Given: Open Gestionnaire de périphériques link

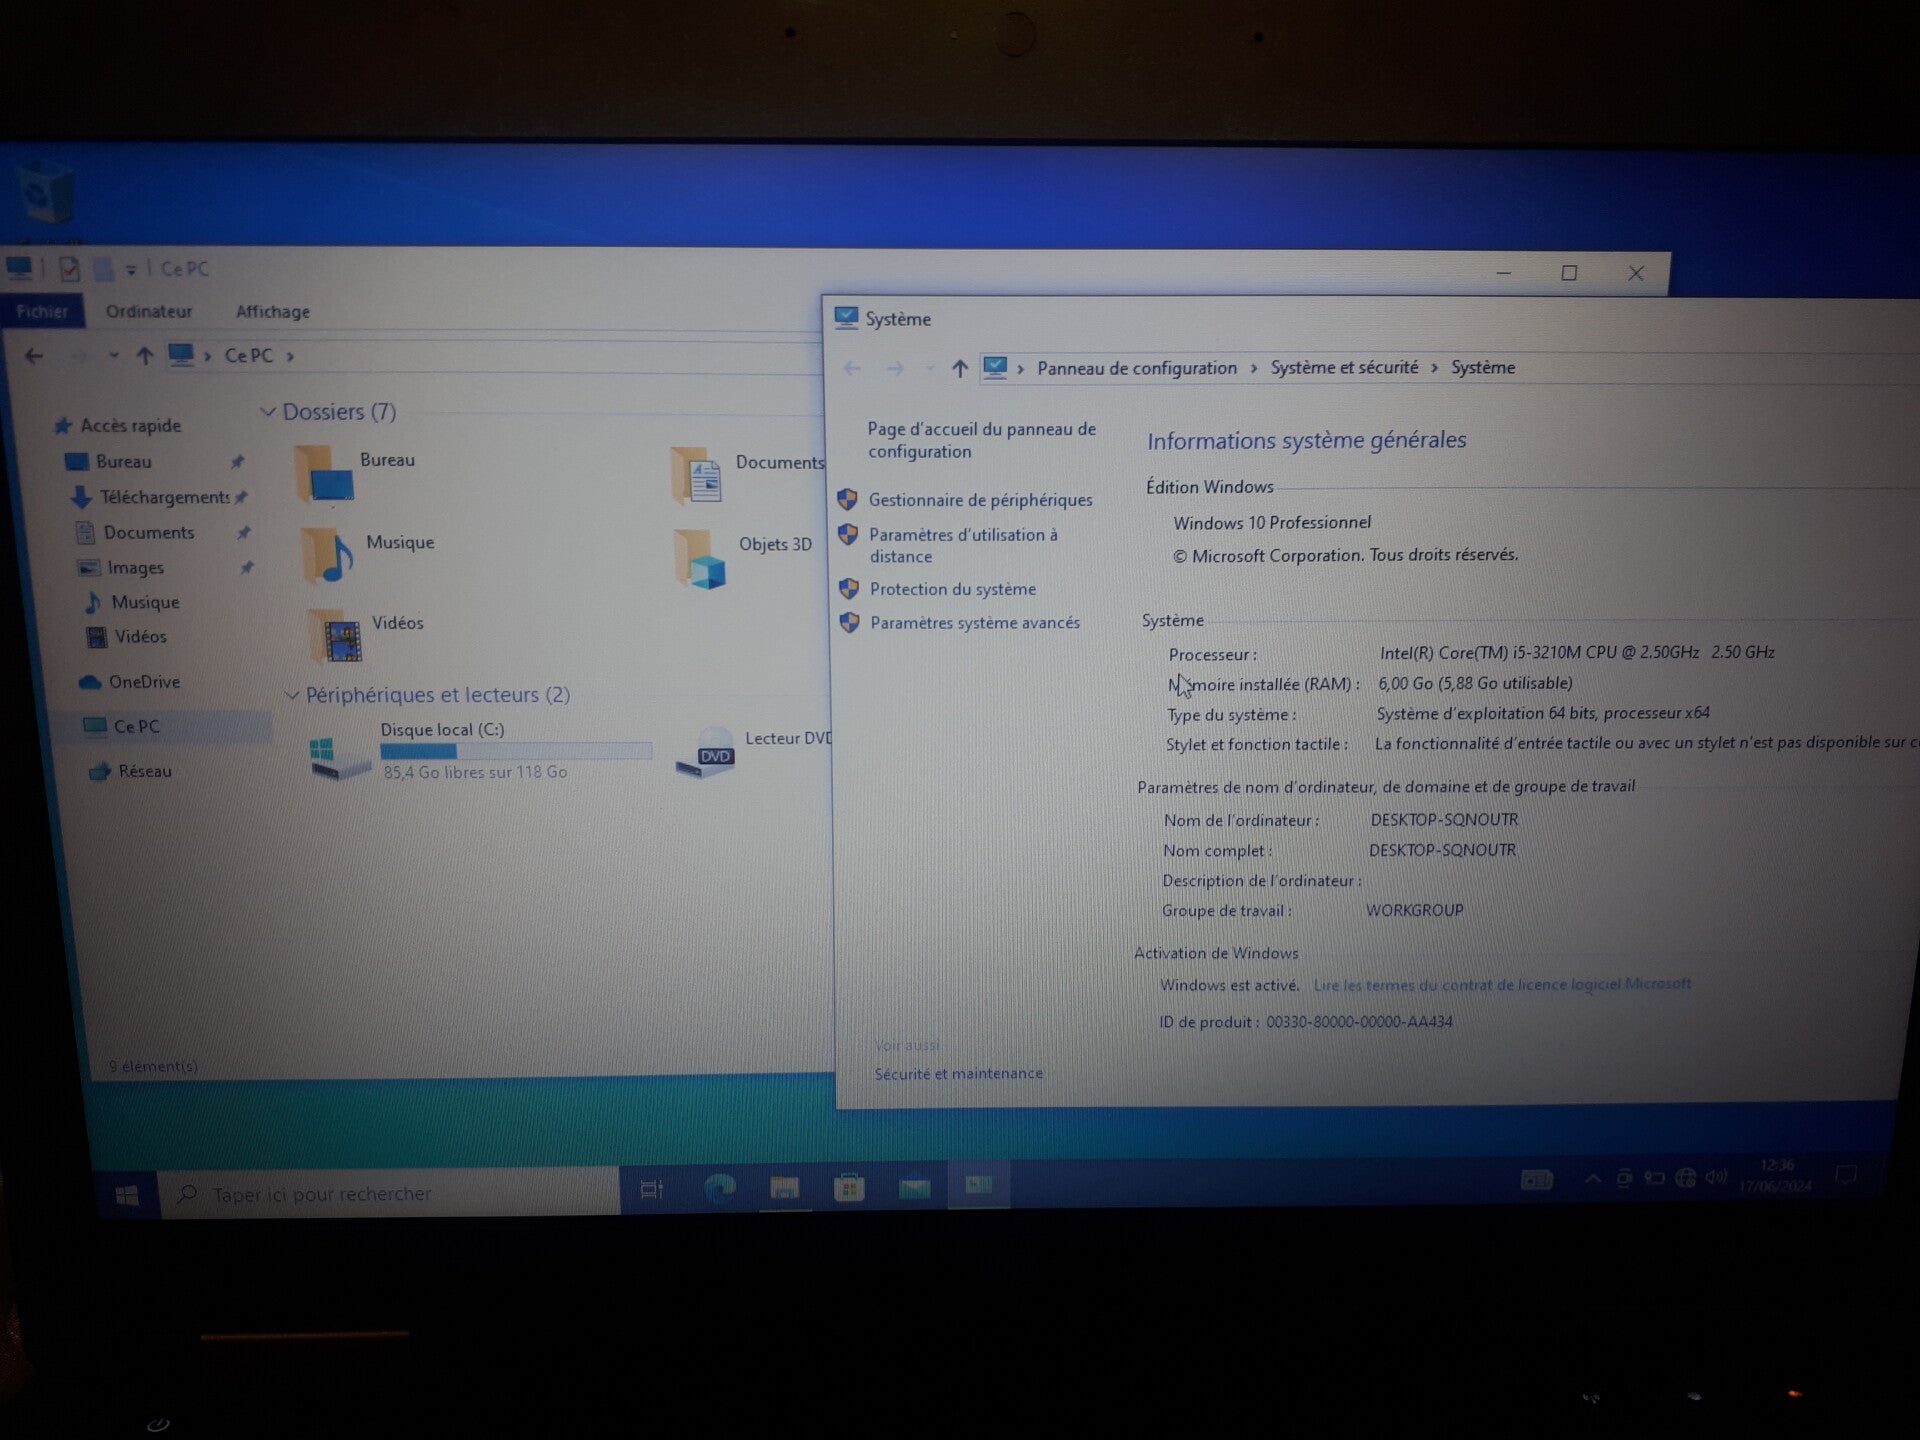Looking at the screenshot, I should pyautogui.click(x=979, y=500).
